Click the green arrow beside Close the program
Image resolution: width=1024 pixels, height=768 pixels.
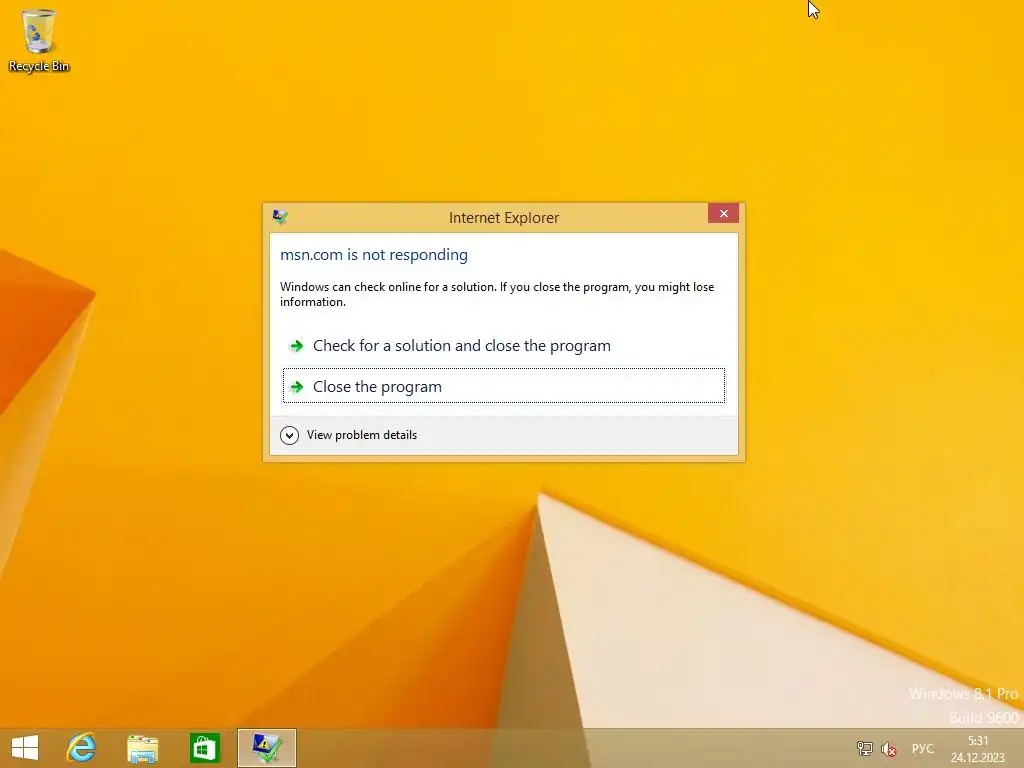(x=296, y=387)
